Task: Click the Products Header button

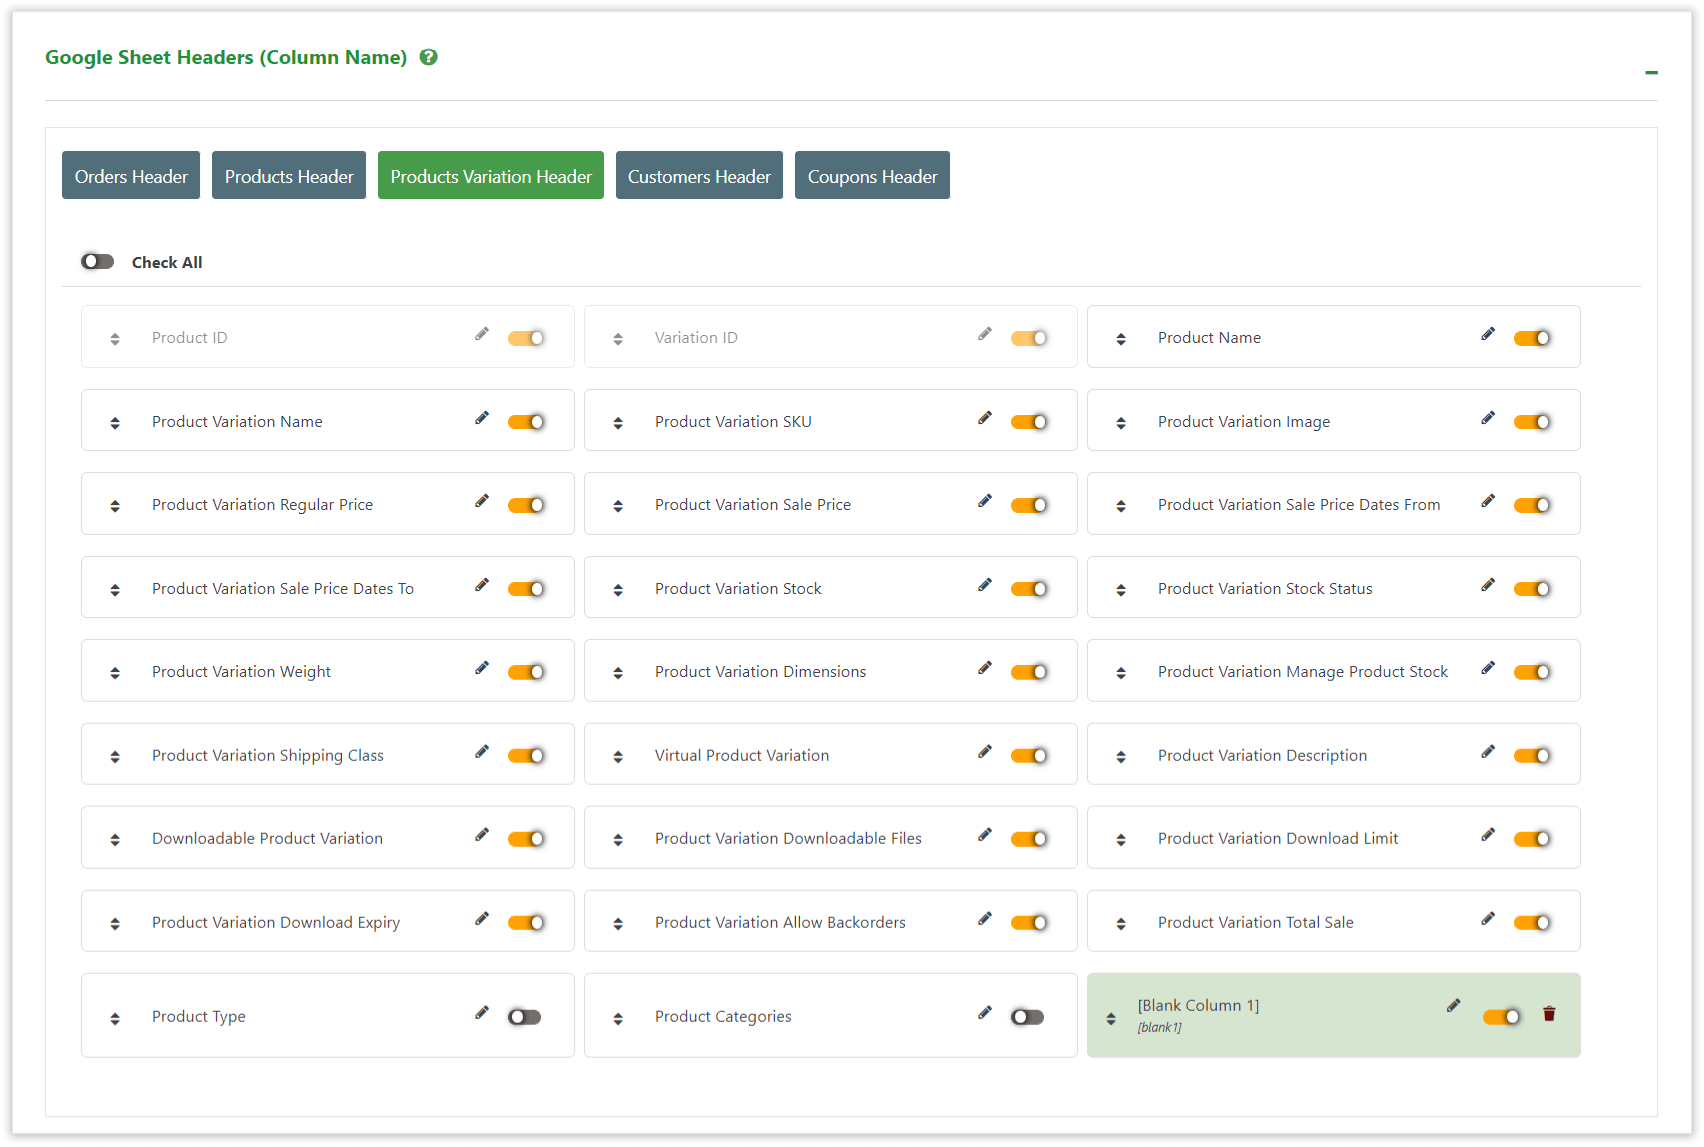Action: (x=288, y=175)
